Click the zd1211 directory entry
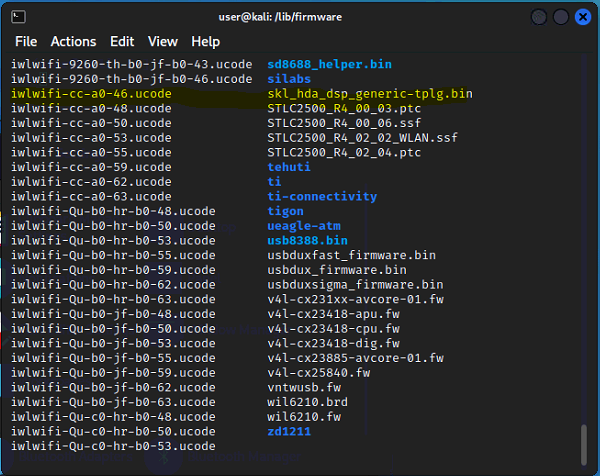The image size is (600, 476). point(289,431)
